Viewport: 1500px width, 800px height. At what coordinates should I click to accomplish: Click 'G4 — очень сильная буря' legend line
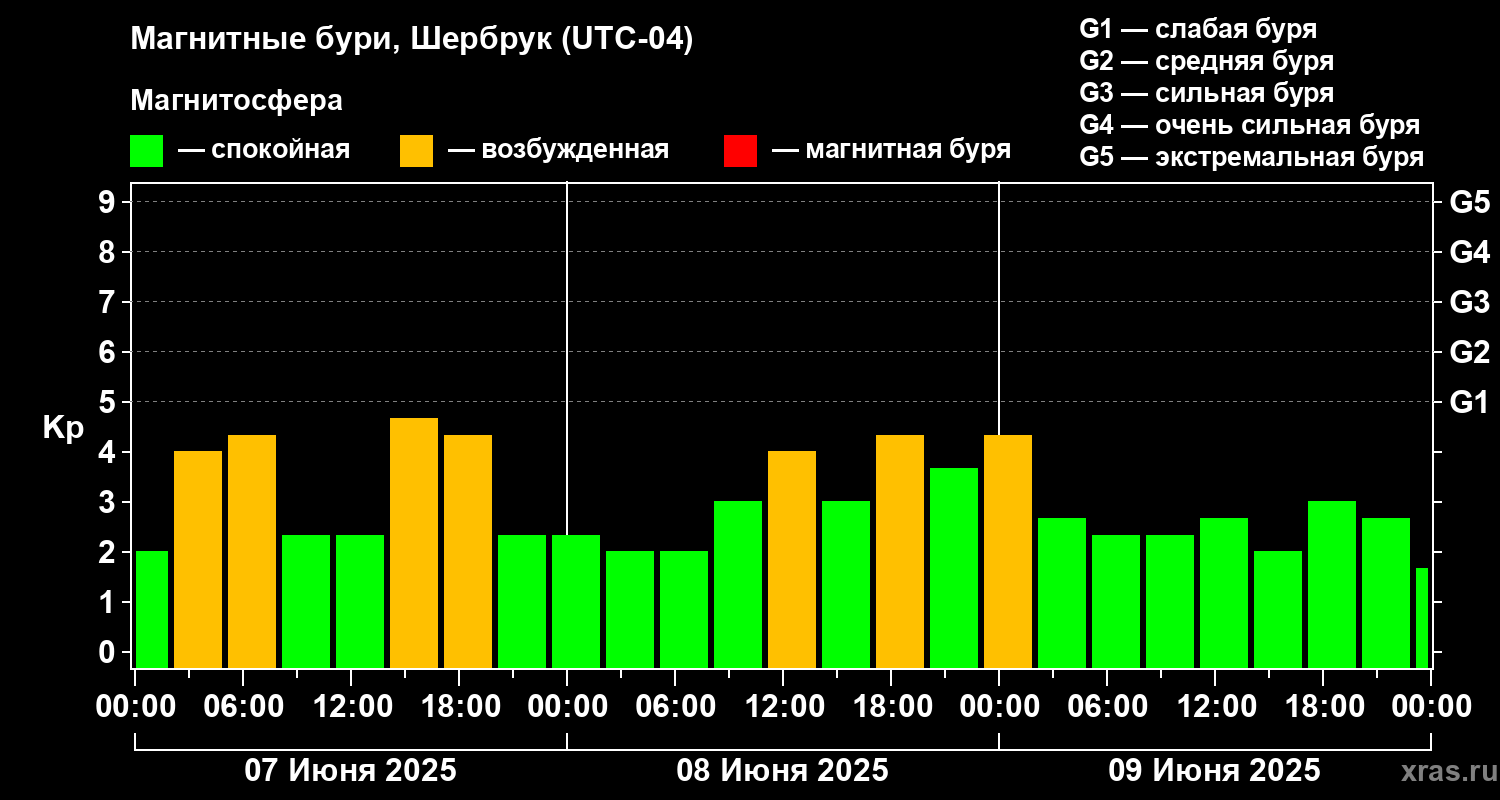[1250, 125]
